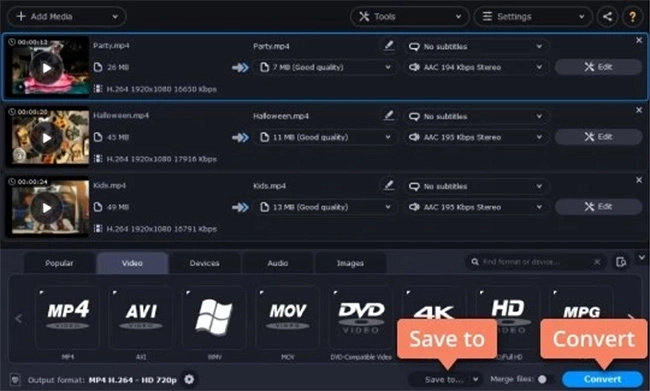Open subtitles dropdown for Halloween.mp4
The width and height of the screenshot is (650, 391).
tap(476, 117)
